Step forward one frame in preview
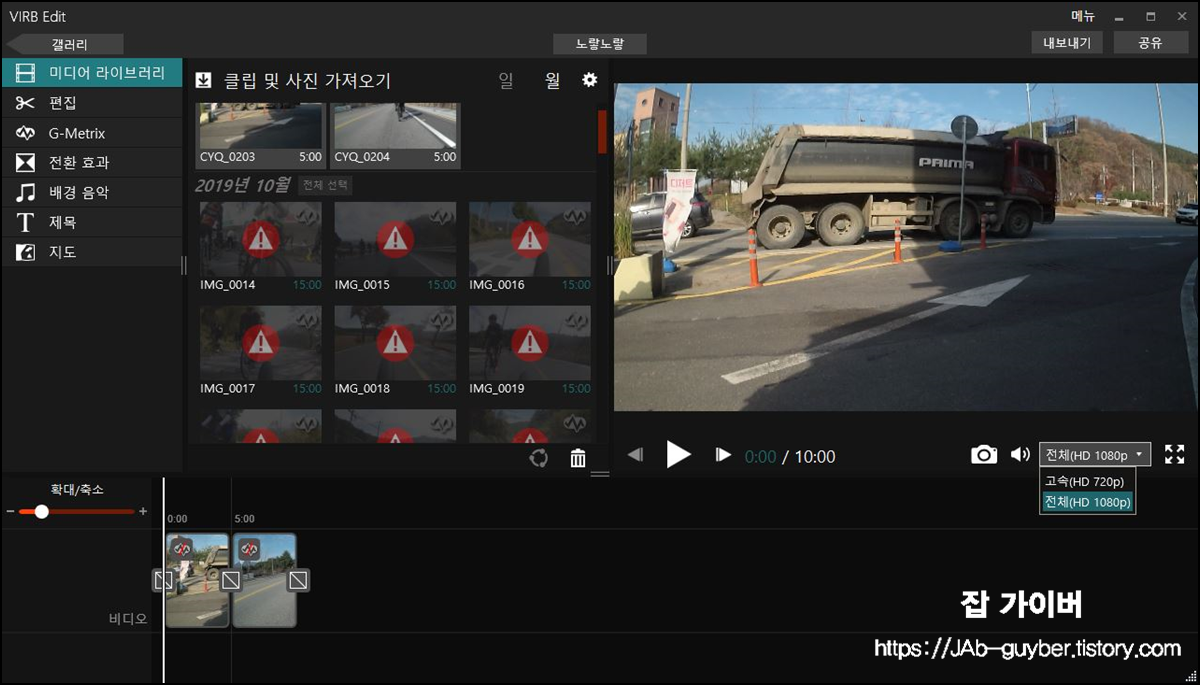This screenshot has width=1200, height=685. pos(723,455)
